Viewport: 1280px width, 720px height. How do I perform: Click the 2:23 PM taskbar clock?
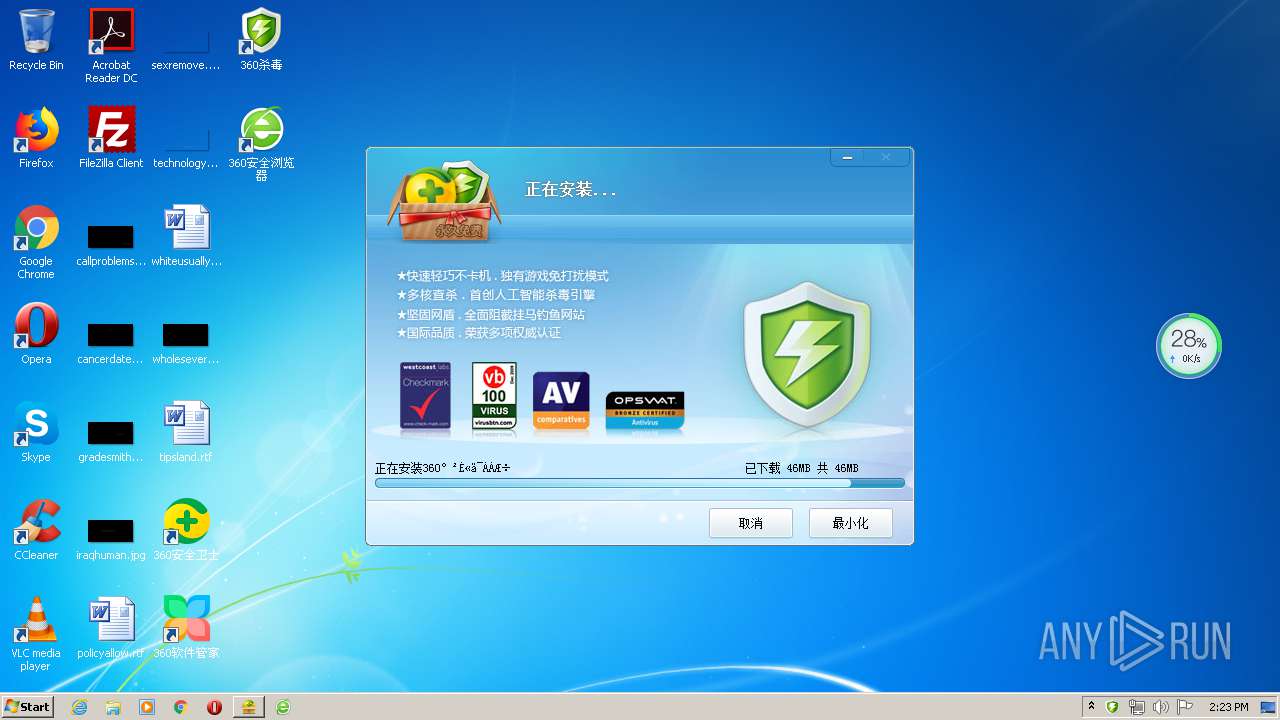click(x=1228, y=707)
